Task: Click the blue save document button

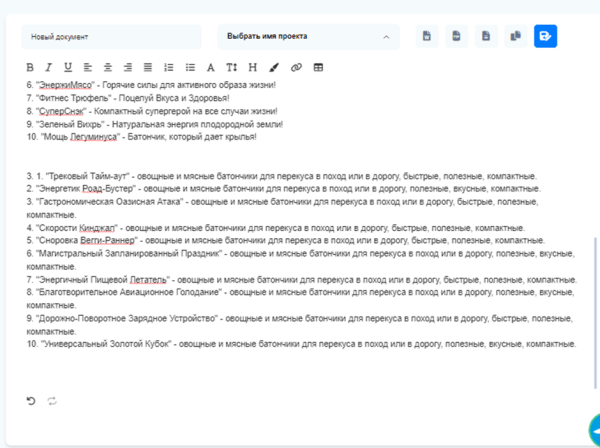Action: [x=545, y=37]
